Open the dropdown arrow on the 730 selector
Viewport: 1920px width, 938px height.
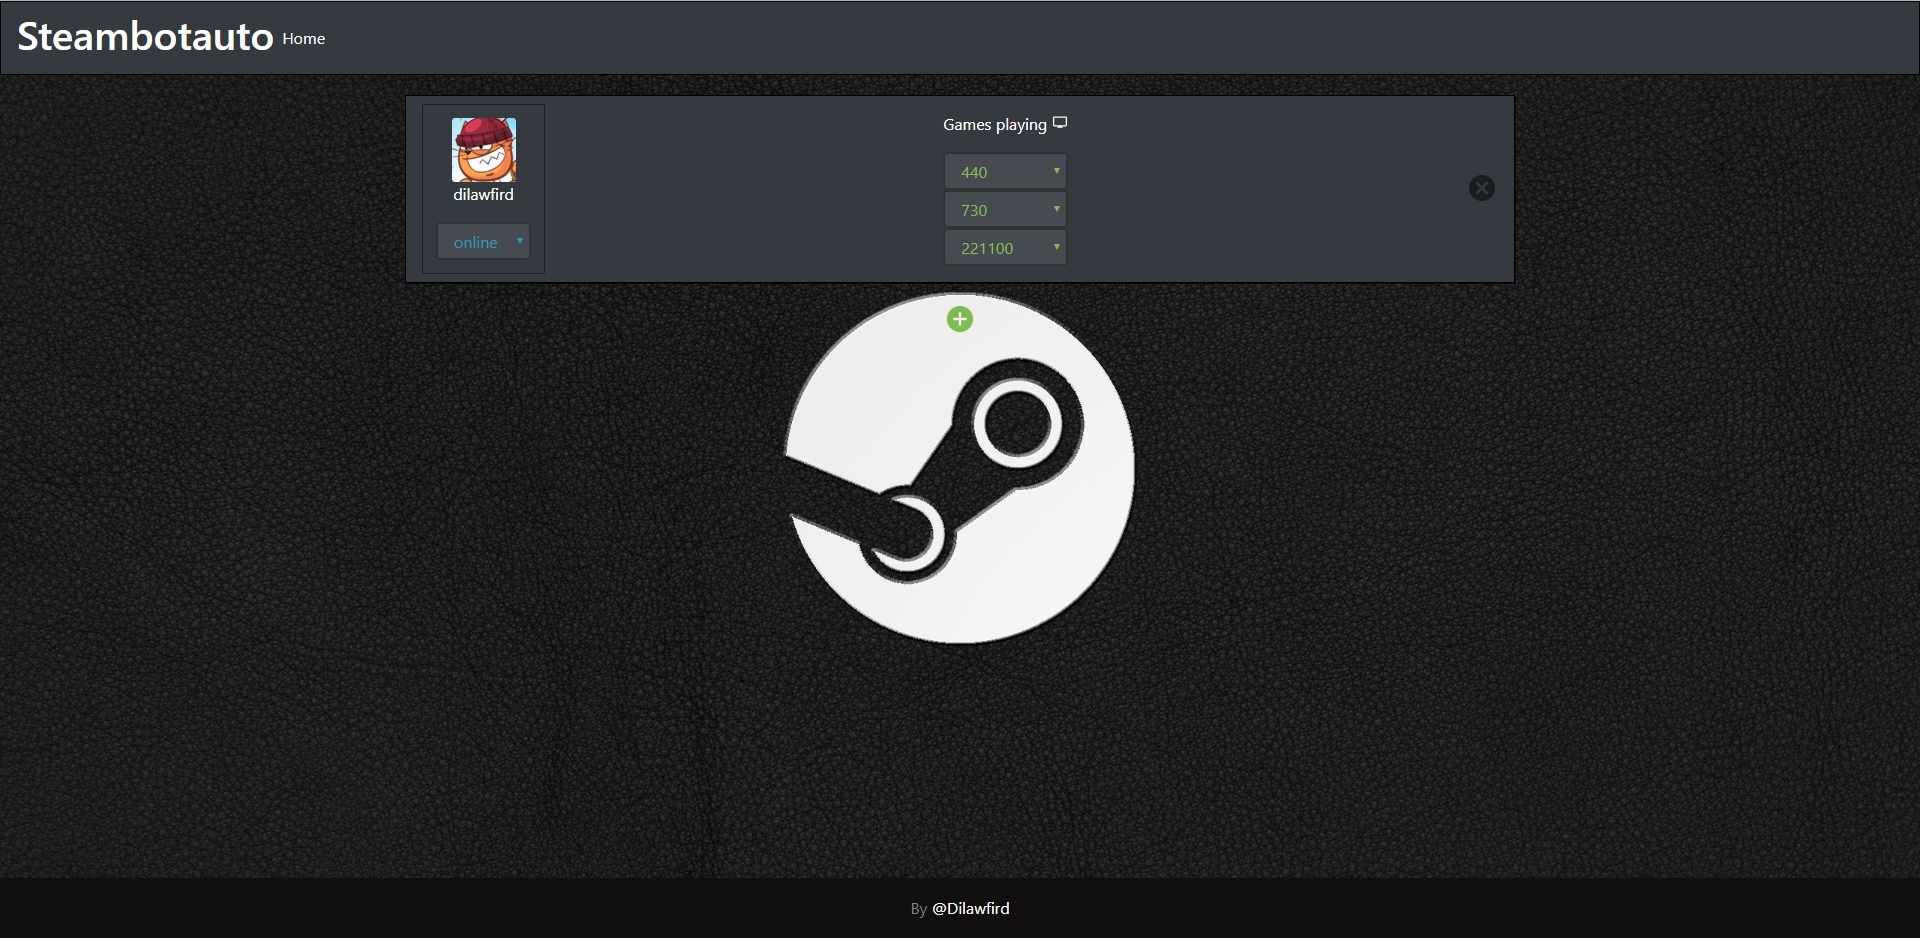click(1056, 209)
